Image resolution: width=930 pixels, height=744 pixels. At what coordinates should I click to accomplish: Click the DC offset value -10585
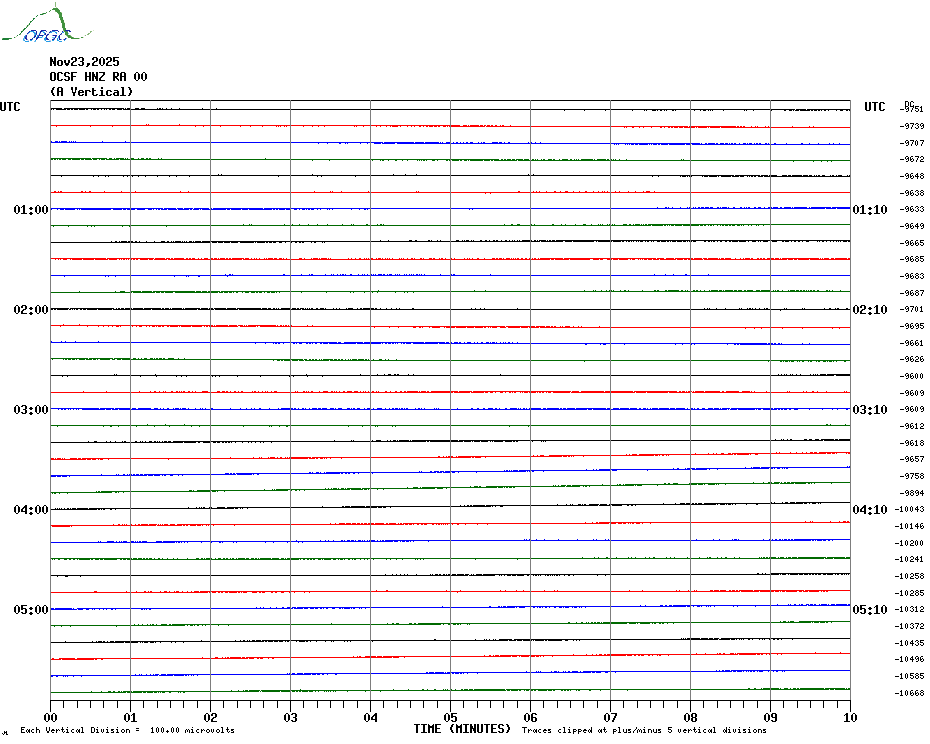coord(910,676)
